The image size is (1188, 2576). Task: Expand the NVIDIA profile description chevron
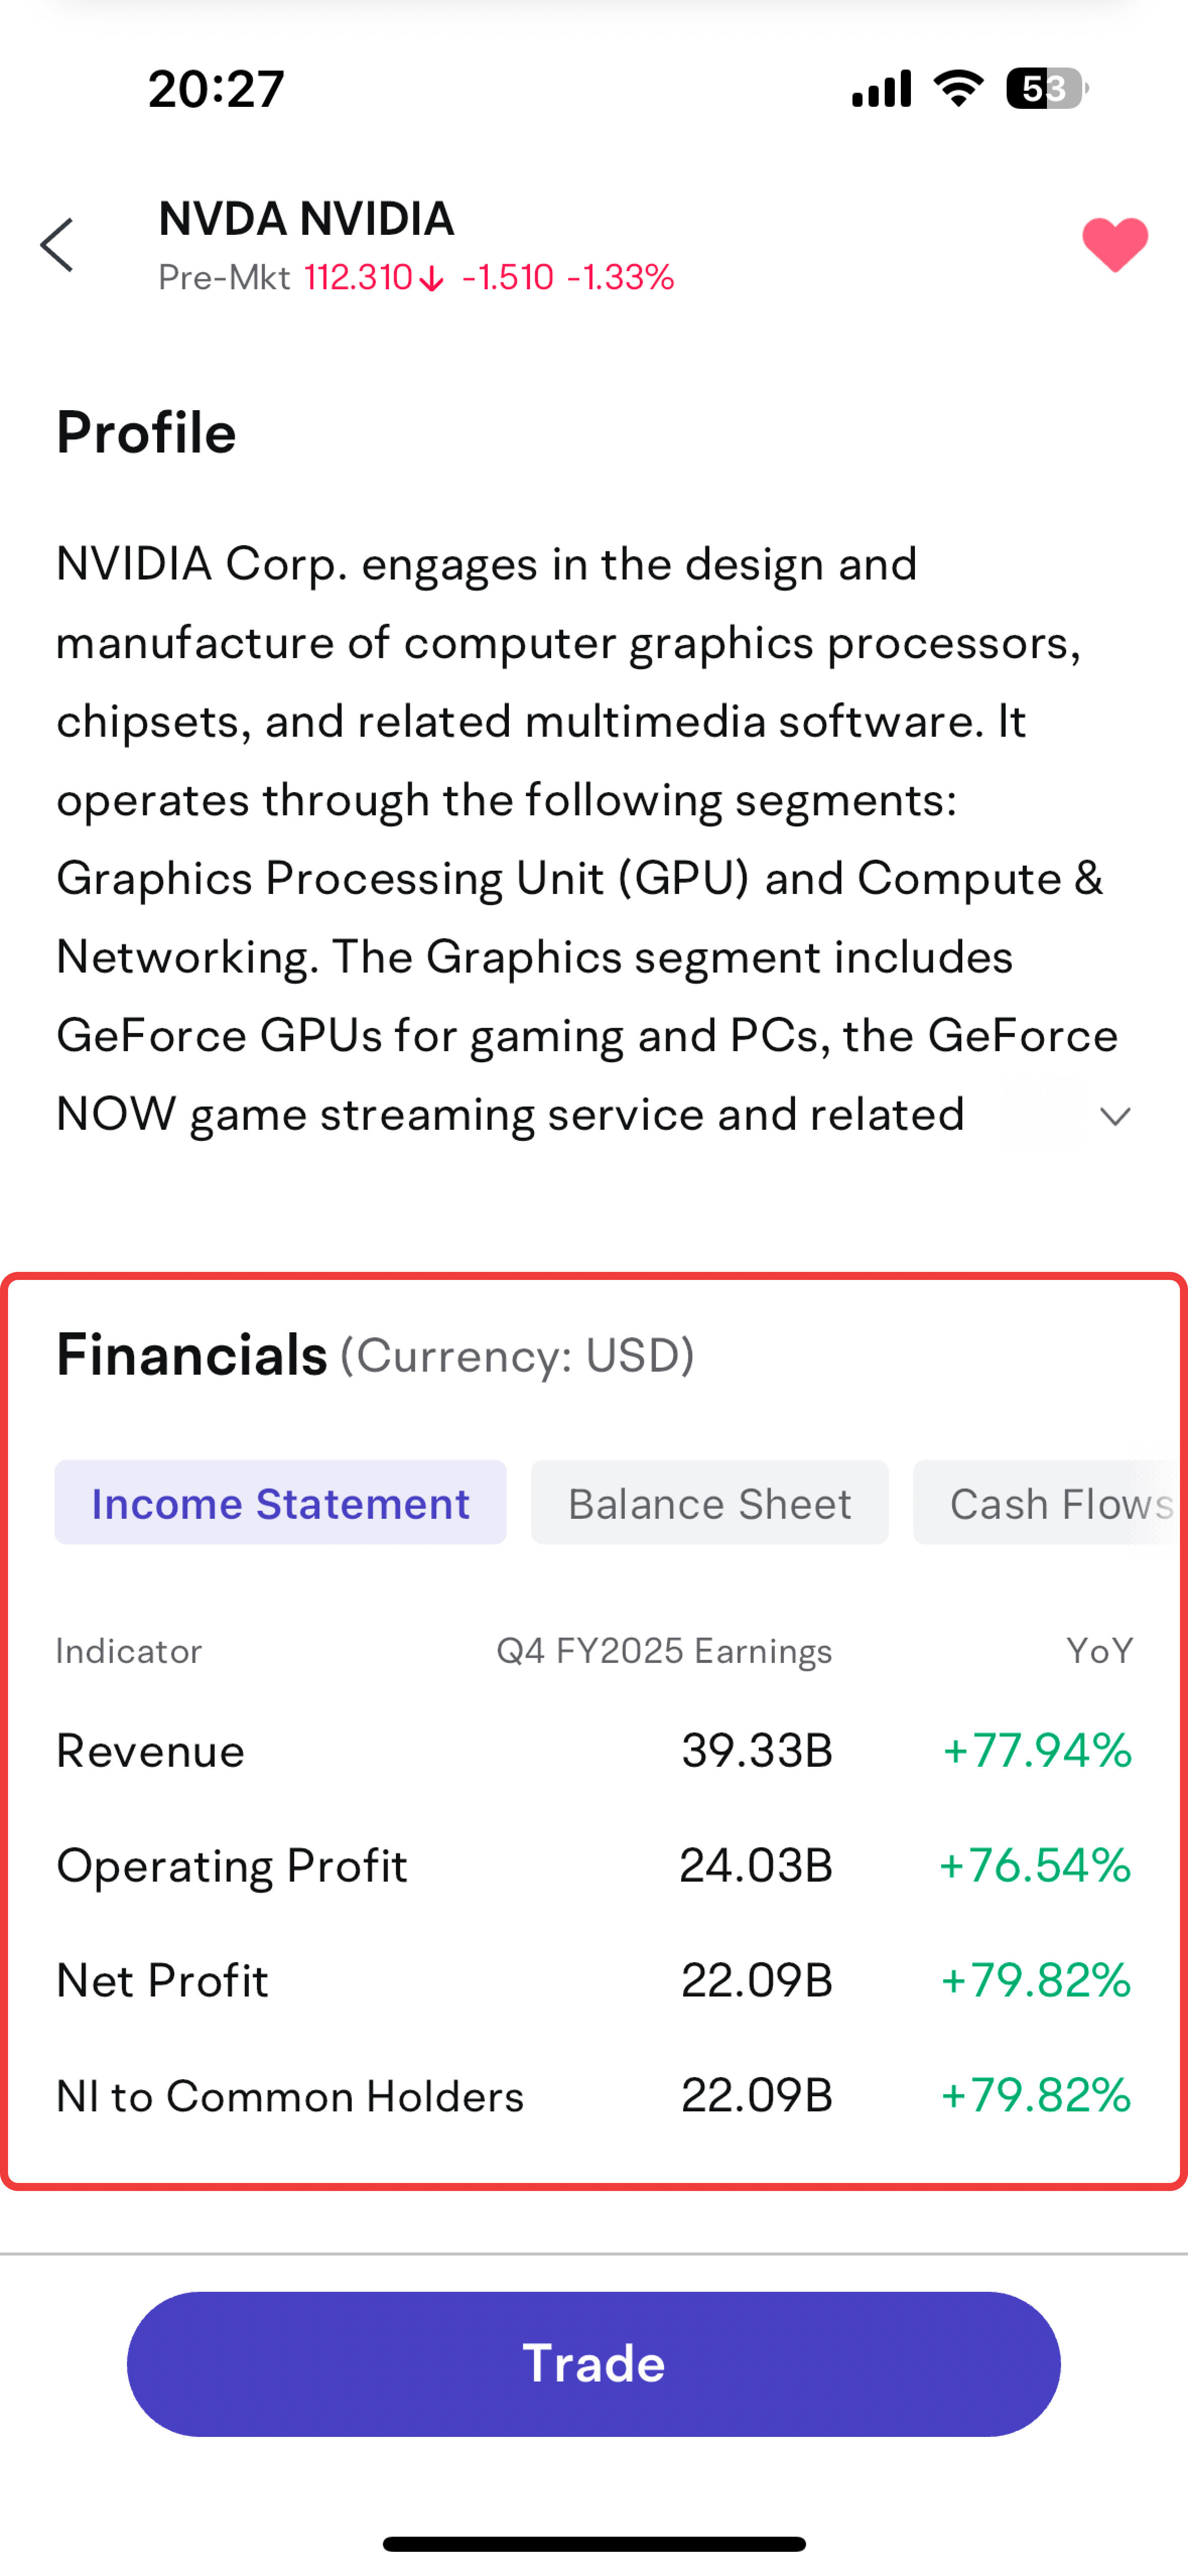click(x=1115, y=1116)
